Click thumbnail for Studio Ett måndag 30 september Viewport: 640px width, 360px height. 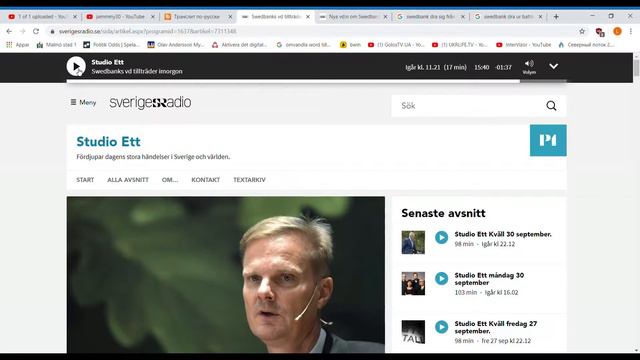(x=413, y=283)
